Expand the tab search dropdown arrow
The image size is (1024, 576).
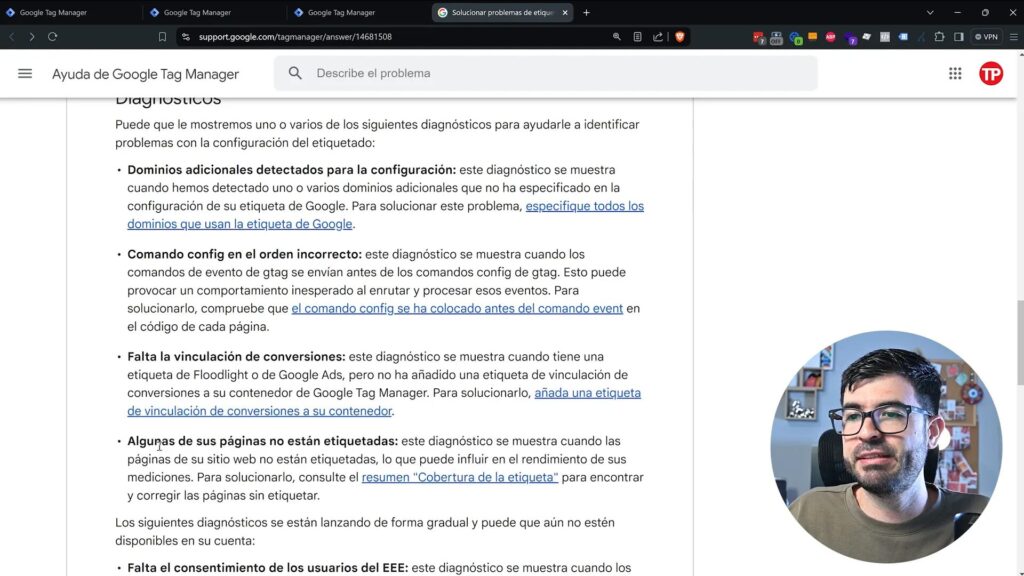tap(930, 12)
